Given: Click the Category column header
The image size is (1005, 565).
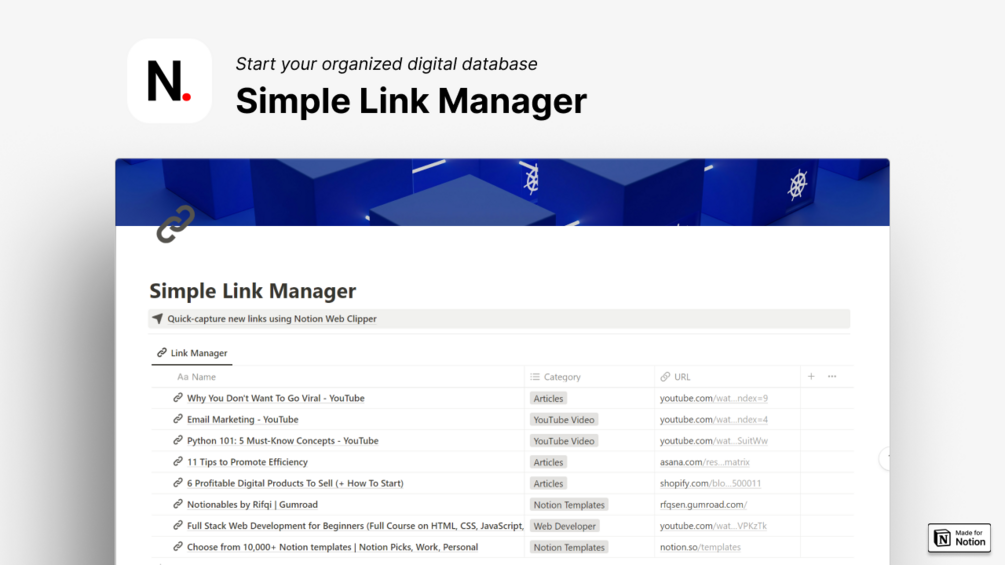Looking at the screenshot, I should 555,377.
